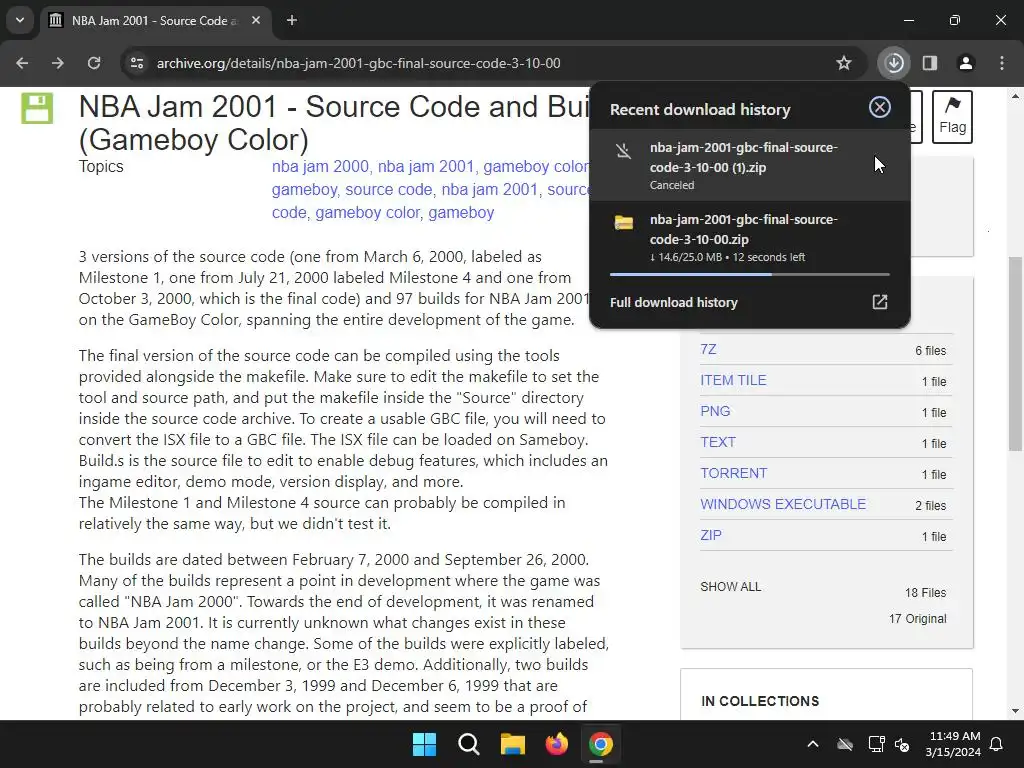Click the OneDrive tray icon
Image resolution: width=1024 pixels, height=768 pixels.
845,744
